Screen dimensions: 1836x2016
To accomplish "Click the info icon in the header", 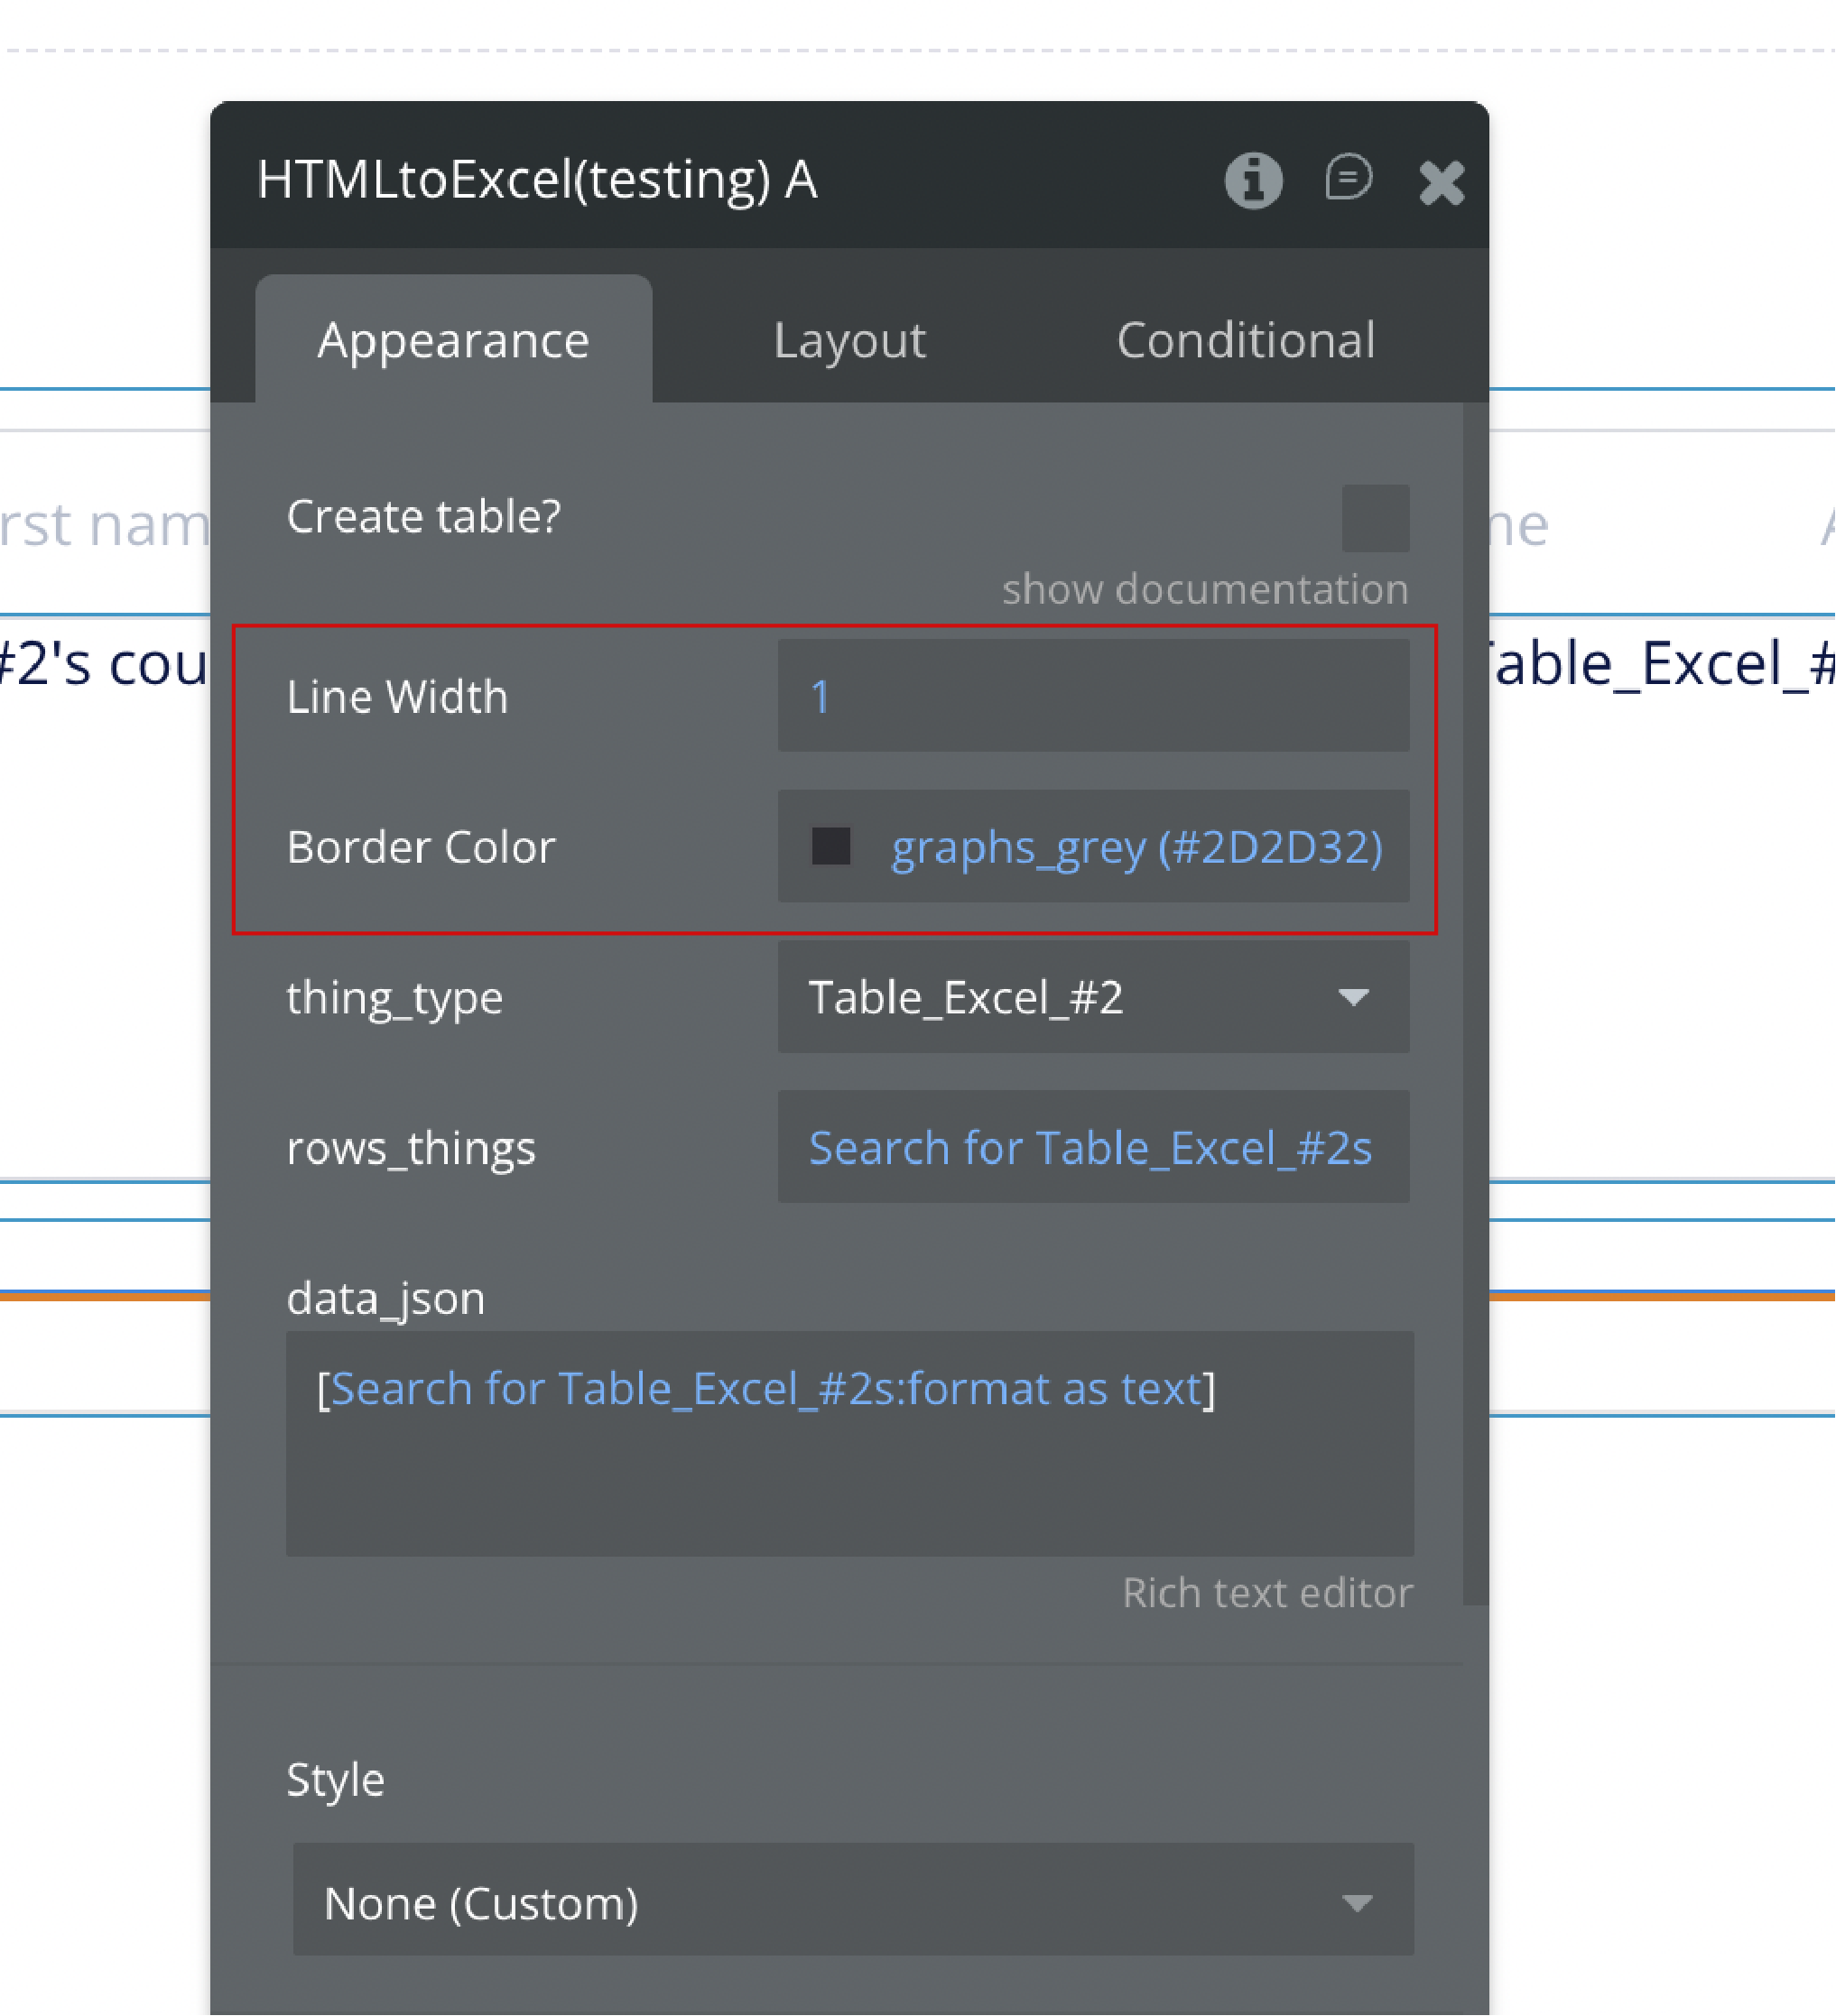I will point(1253,181).
